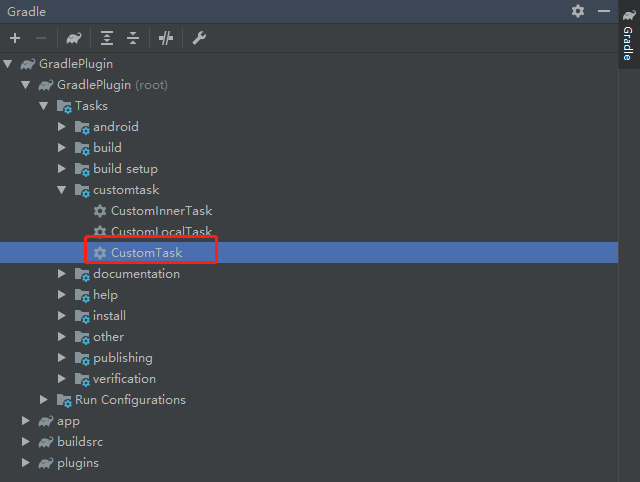This screenshot has height=482, width=640.
Task: Click the Tasks folder icon
Action: [x=64, y=107]
